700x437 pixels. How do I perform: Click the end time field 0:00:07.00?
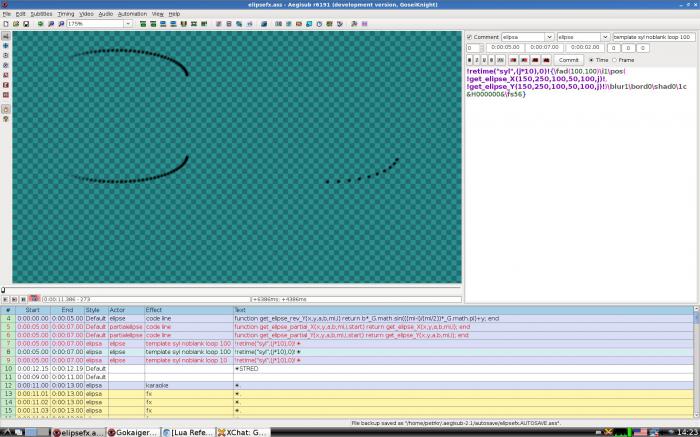pos(545,47)
